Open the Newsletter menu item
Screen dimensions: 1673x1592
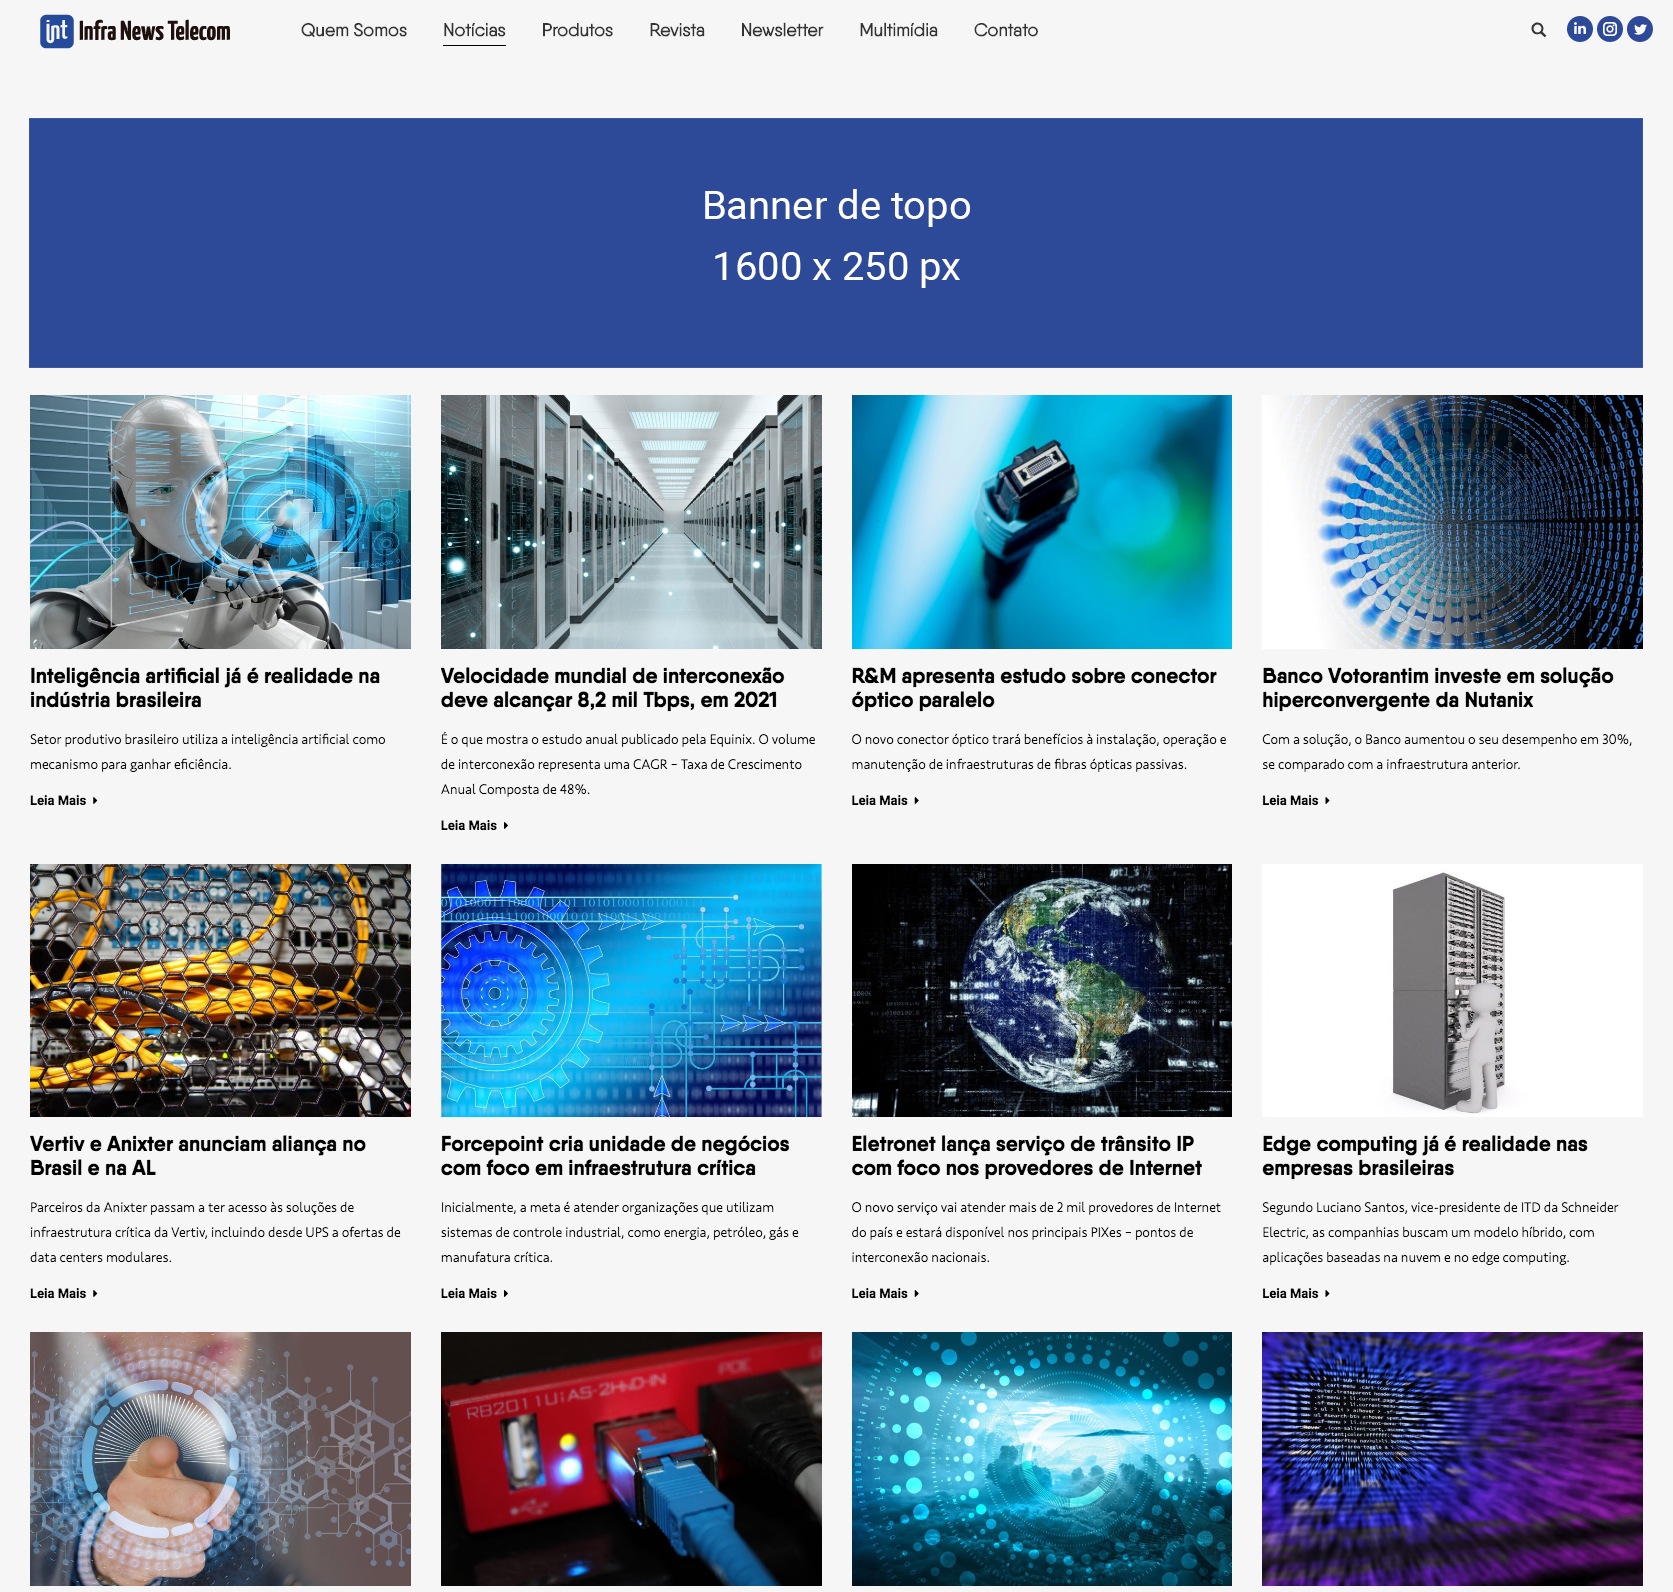click(782, 30)
